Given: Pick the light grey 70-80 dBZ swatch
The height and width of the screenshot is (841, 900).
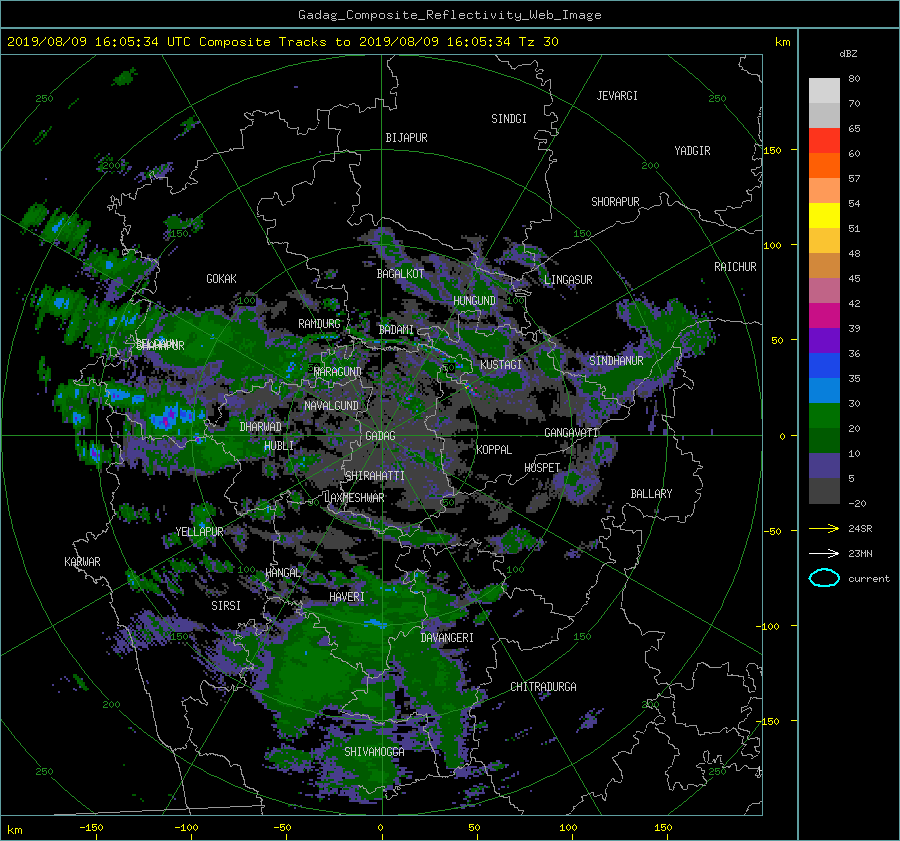Looking at the screenshot, I should pos(824,90).
